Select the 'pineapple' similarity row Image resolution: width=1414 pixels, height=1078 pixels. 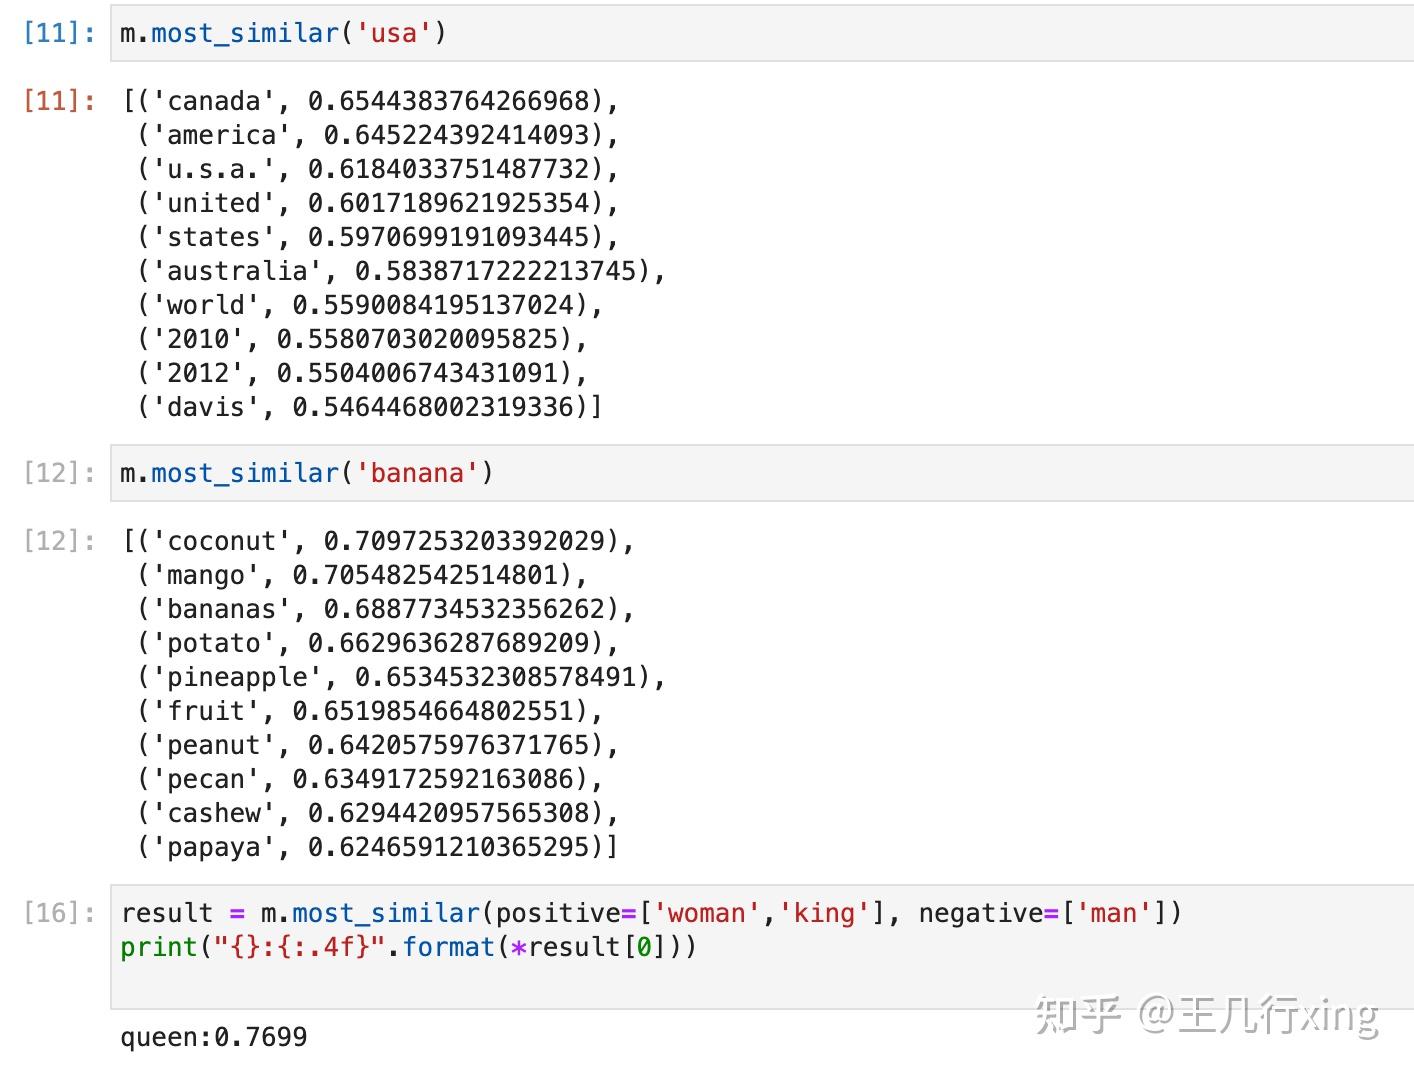[x=400, y=677]
